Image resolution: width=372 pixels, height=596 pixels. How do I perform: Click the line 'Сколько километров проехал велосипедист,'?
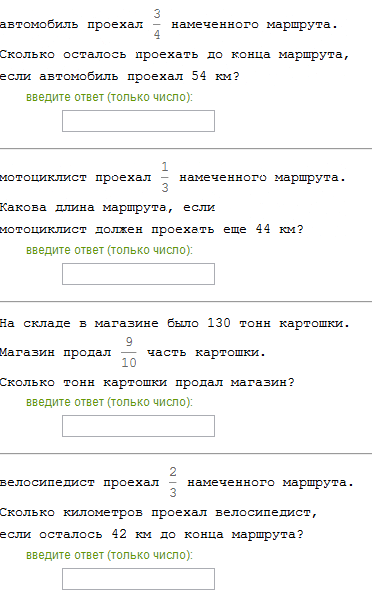[158, 513]
